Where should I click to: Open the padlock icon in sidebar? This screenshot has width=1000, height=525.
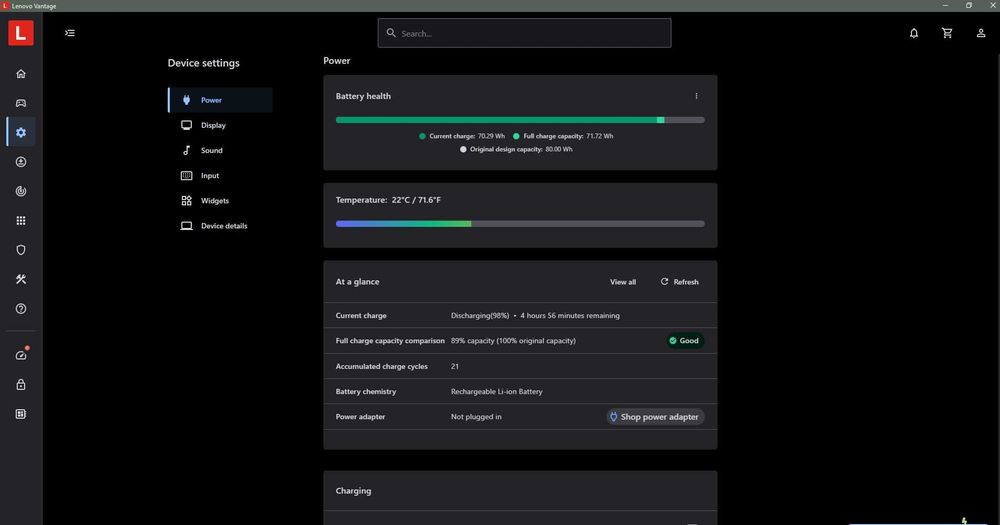point(21,385)
